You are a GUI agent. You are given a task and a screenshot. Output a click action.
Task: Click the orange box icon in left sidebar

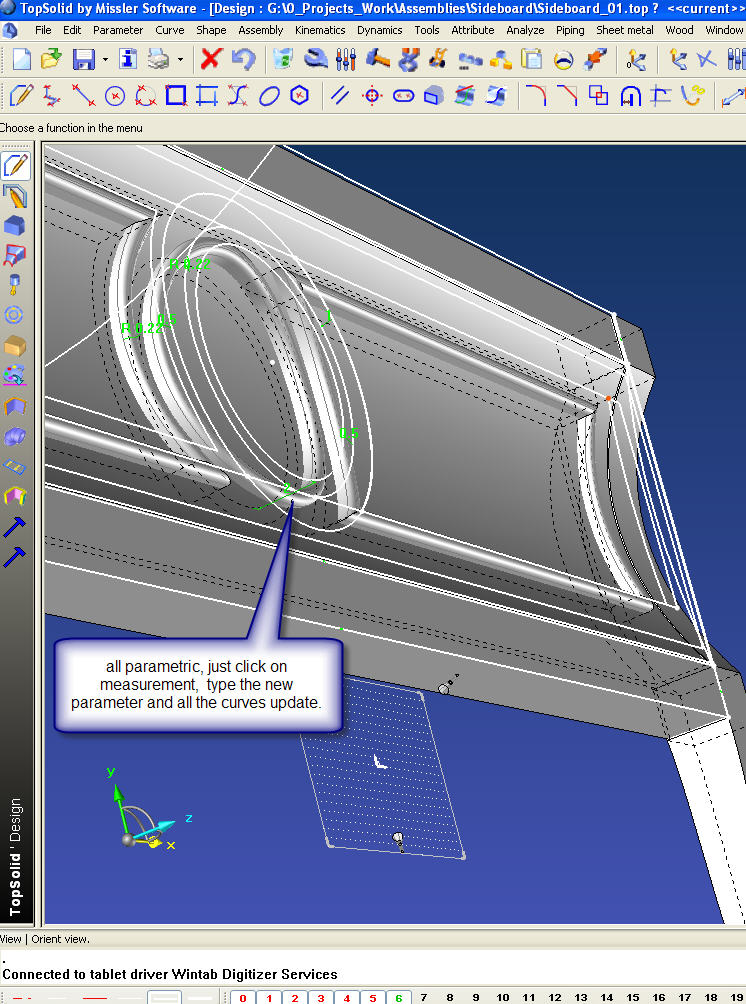pyautogui.click(x=15, y=346)
